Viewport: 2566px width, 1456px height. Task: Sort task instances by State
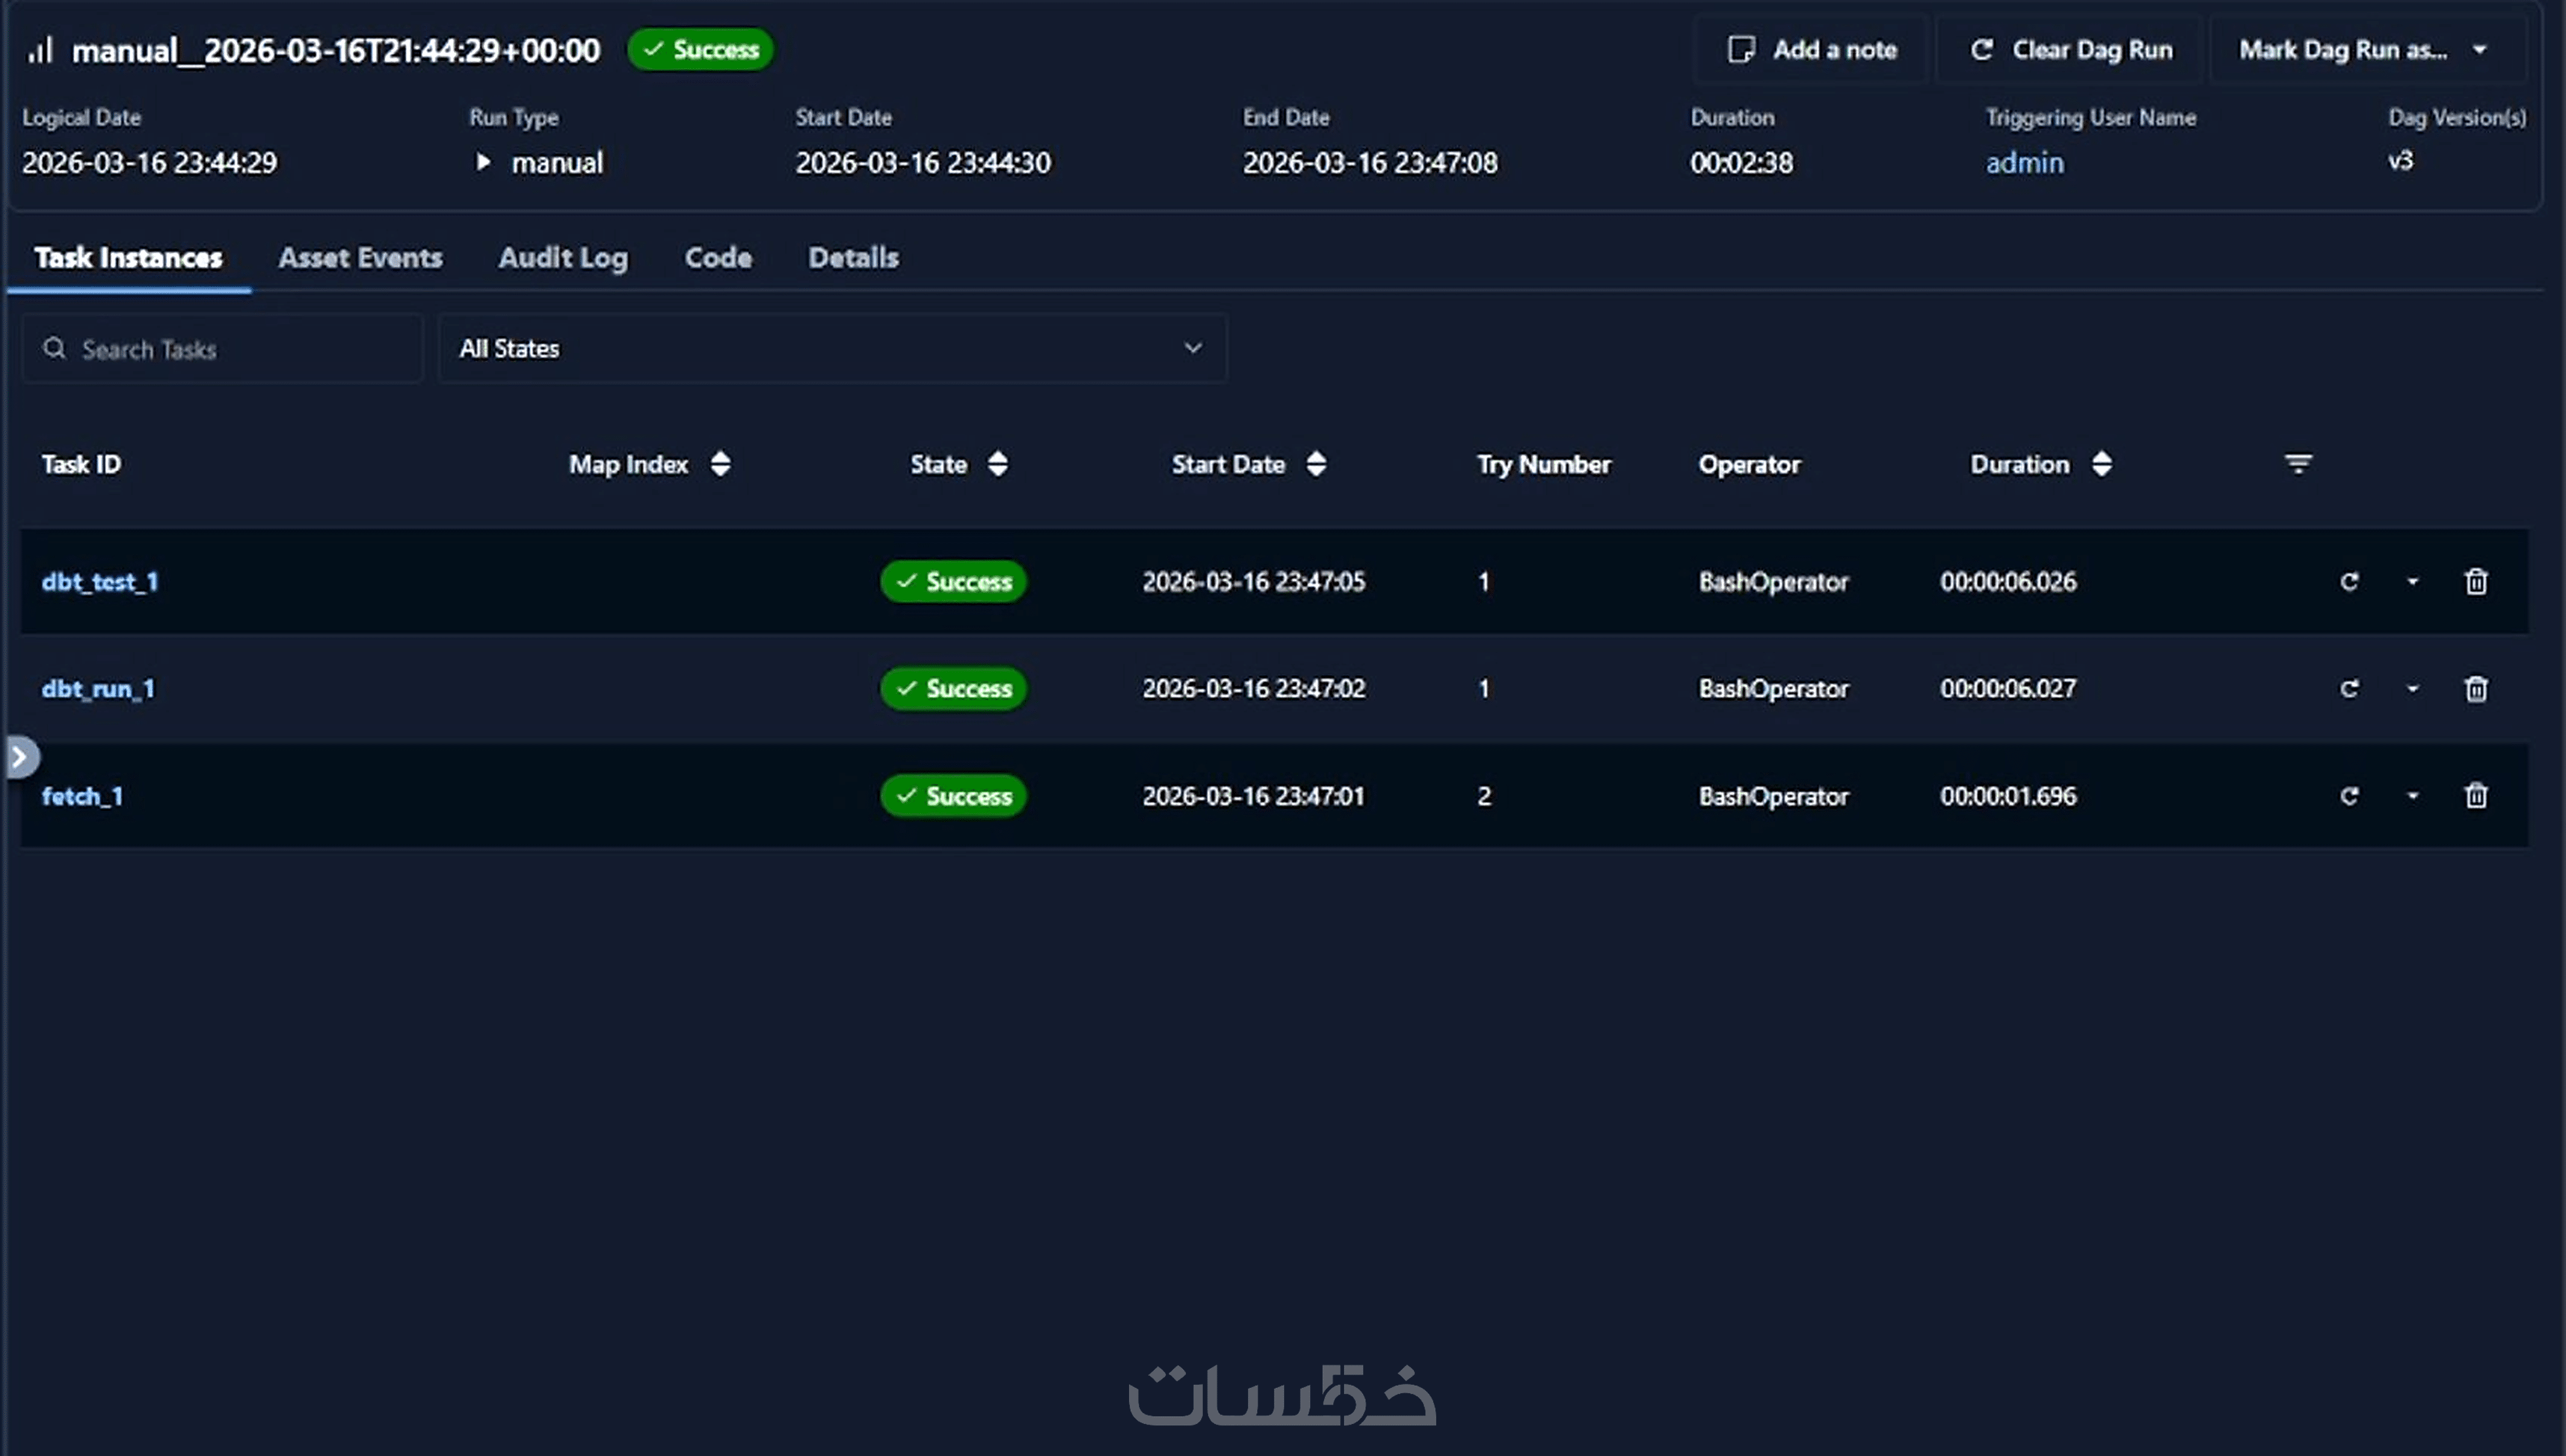click(997, 464)
